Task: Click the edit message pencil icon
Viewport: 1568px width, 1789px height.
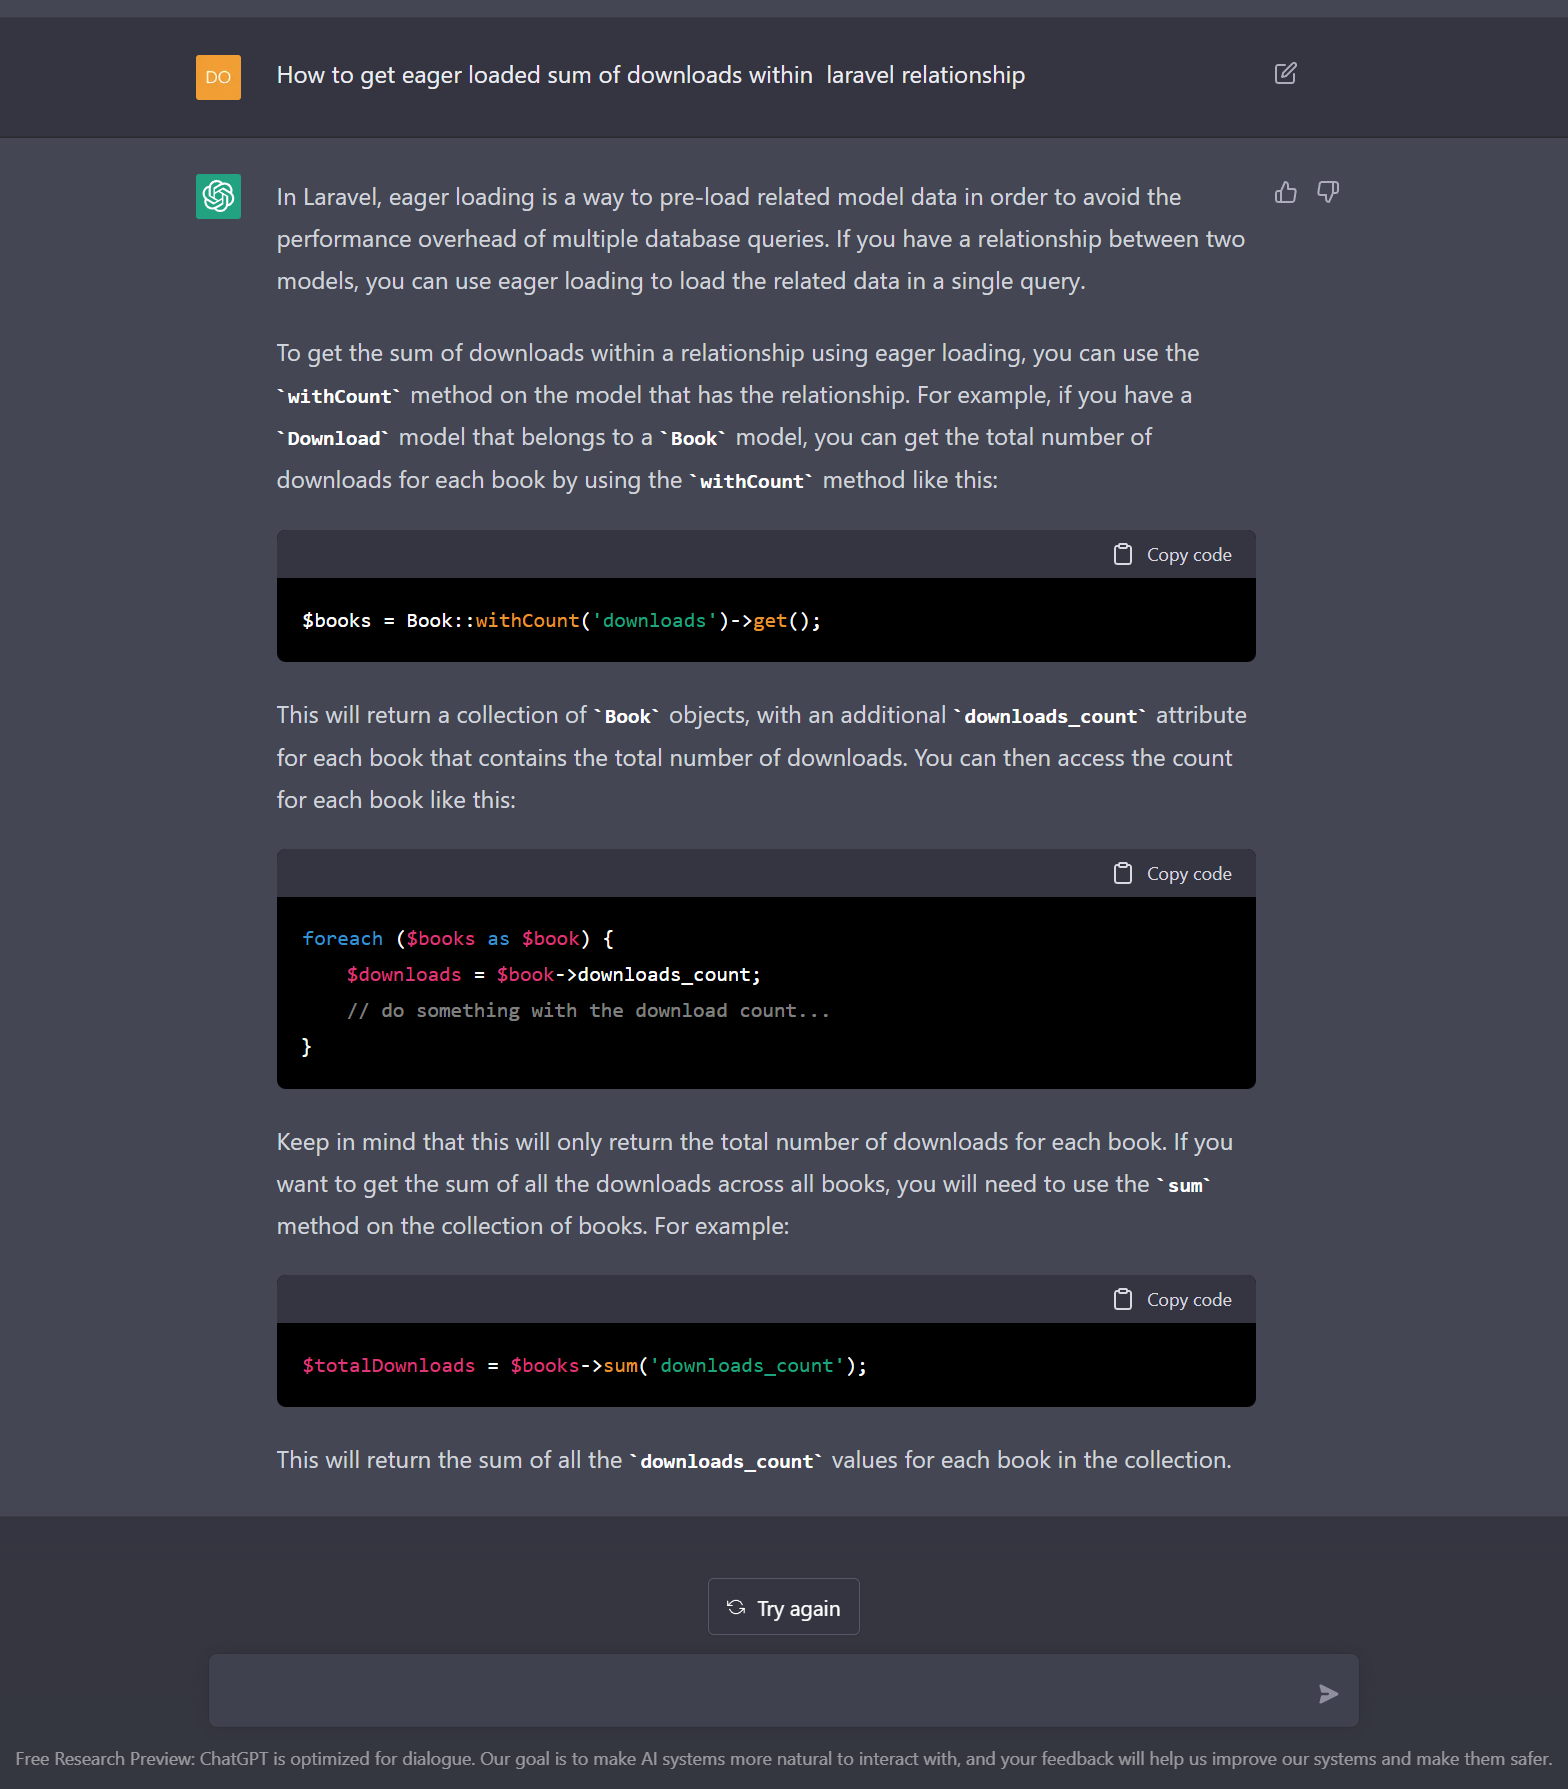Action: point(1285,74)
